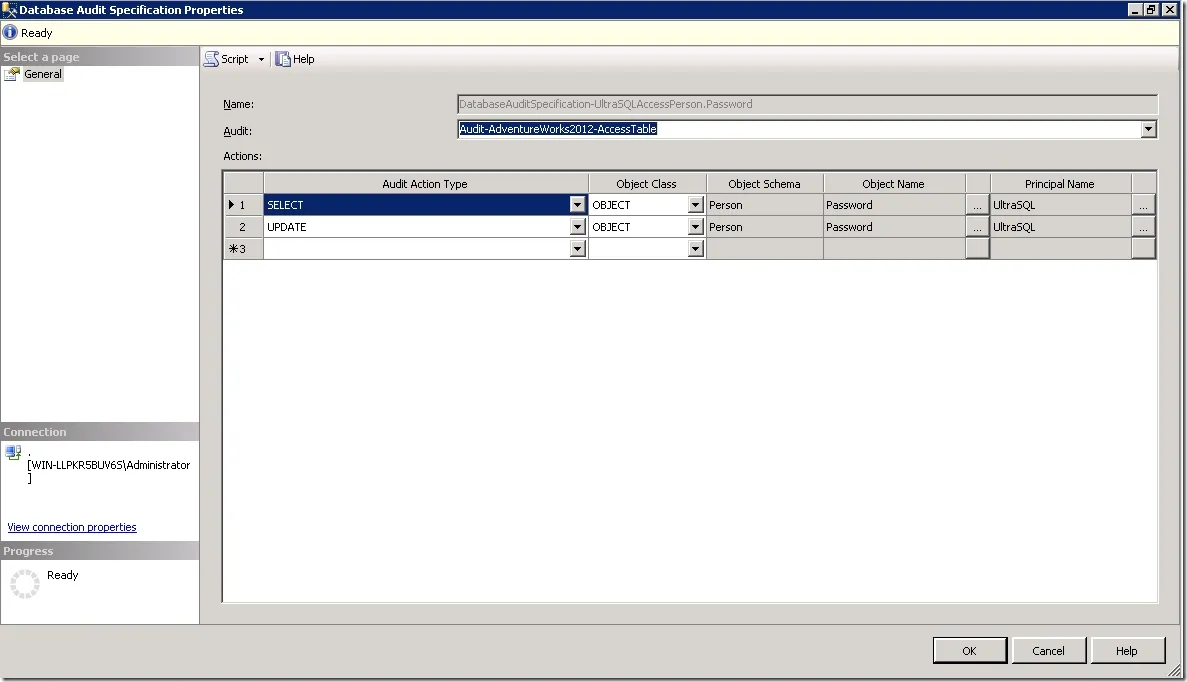Click Audit Action Type column header
The width and height of the screenshot is (1187, 682).
(x=425, y=184)
